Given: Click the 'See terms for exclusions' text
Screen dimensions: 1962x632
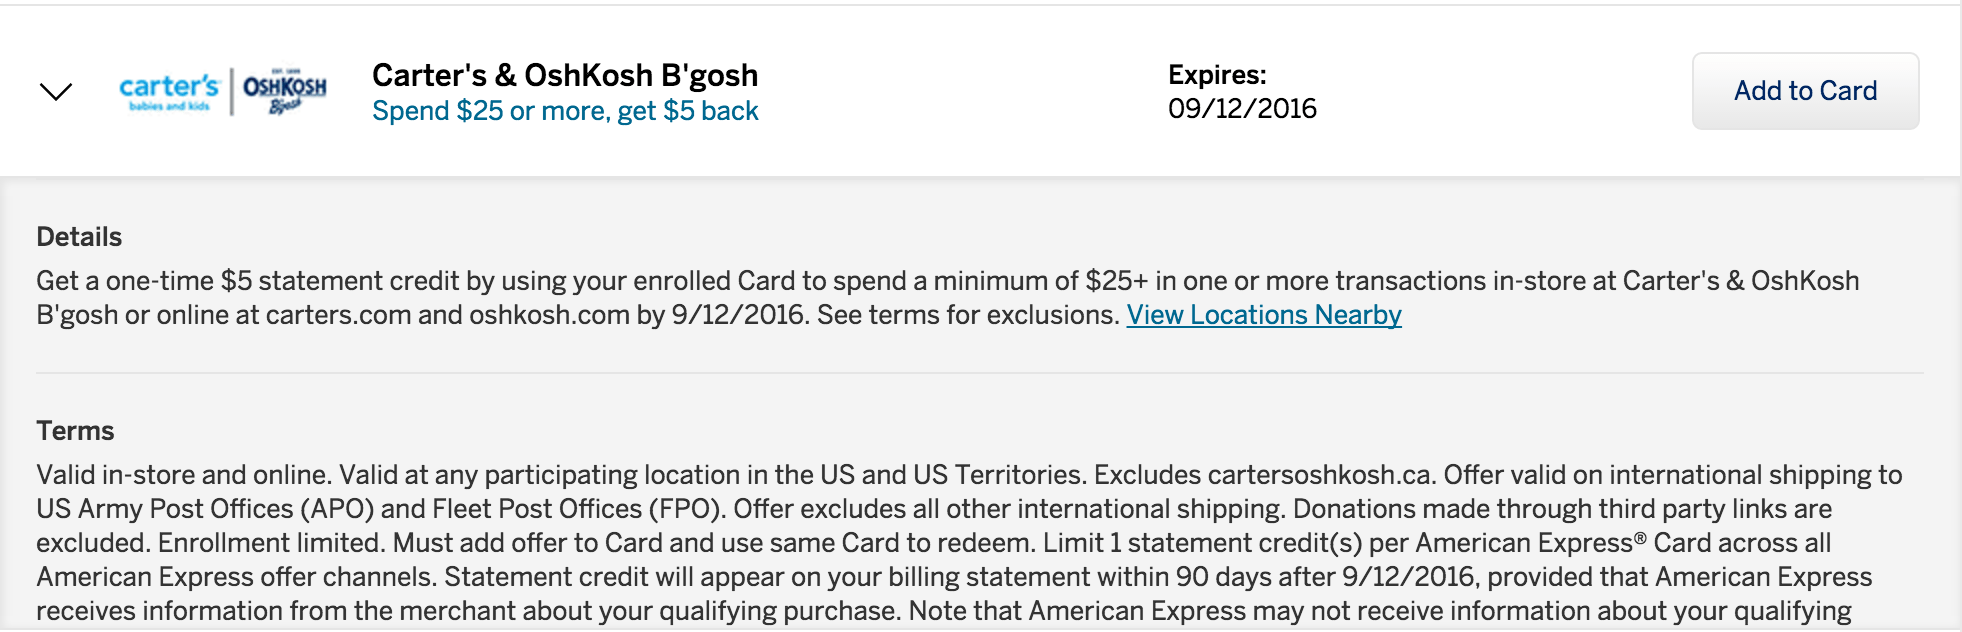Looking at the screenshot, I should (968, 315).
